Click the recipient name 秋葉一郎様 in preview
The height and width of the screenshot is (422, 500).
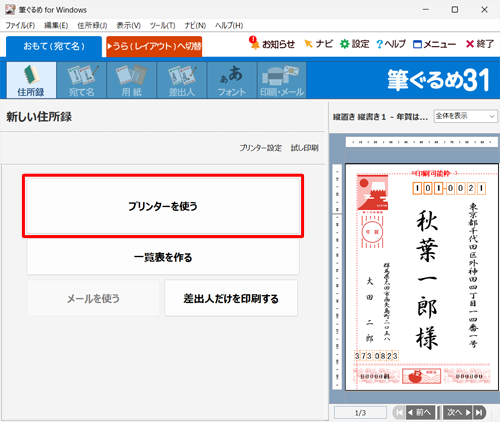(427, 279)
